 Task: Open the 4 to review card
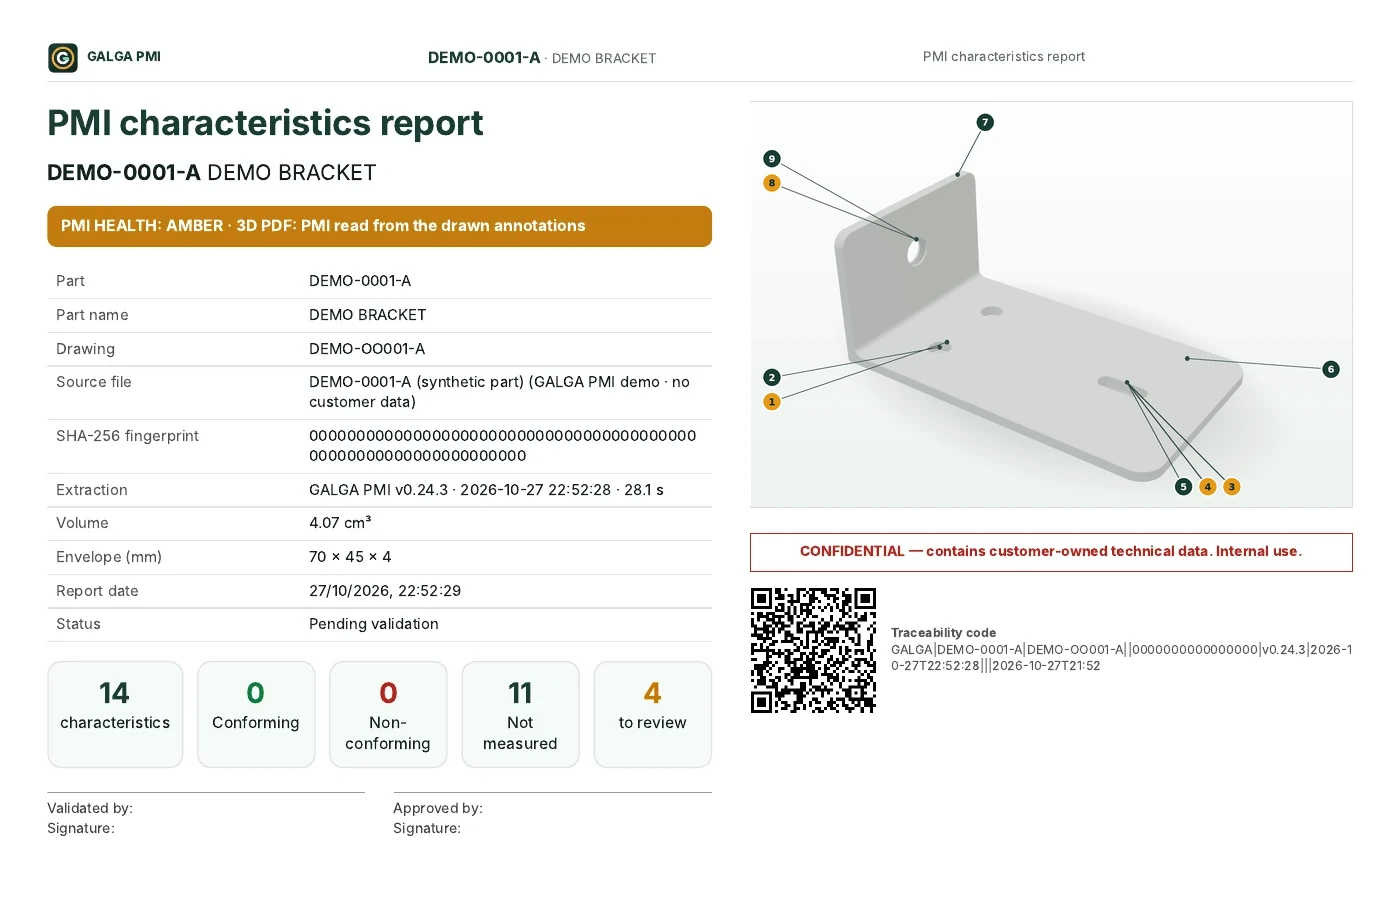pyautogui.click(x=653, y=714)
